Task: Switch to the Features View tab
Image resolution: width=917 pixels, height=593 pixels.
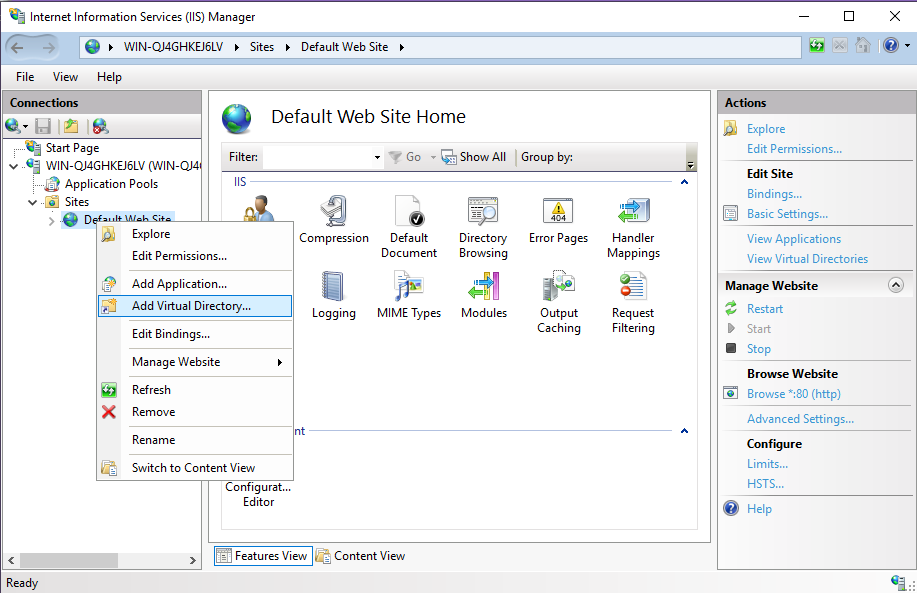Action: point(263,556)
